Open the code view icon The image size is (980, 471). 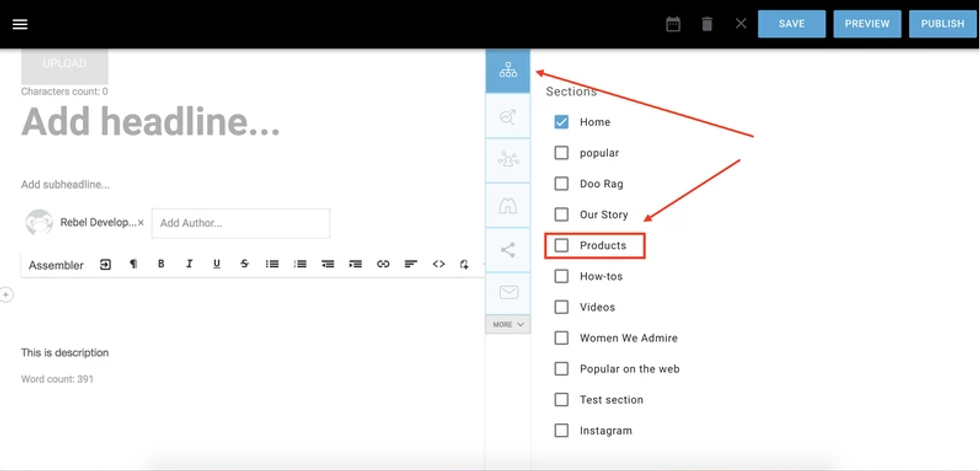(x=438, y=264)
